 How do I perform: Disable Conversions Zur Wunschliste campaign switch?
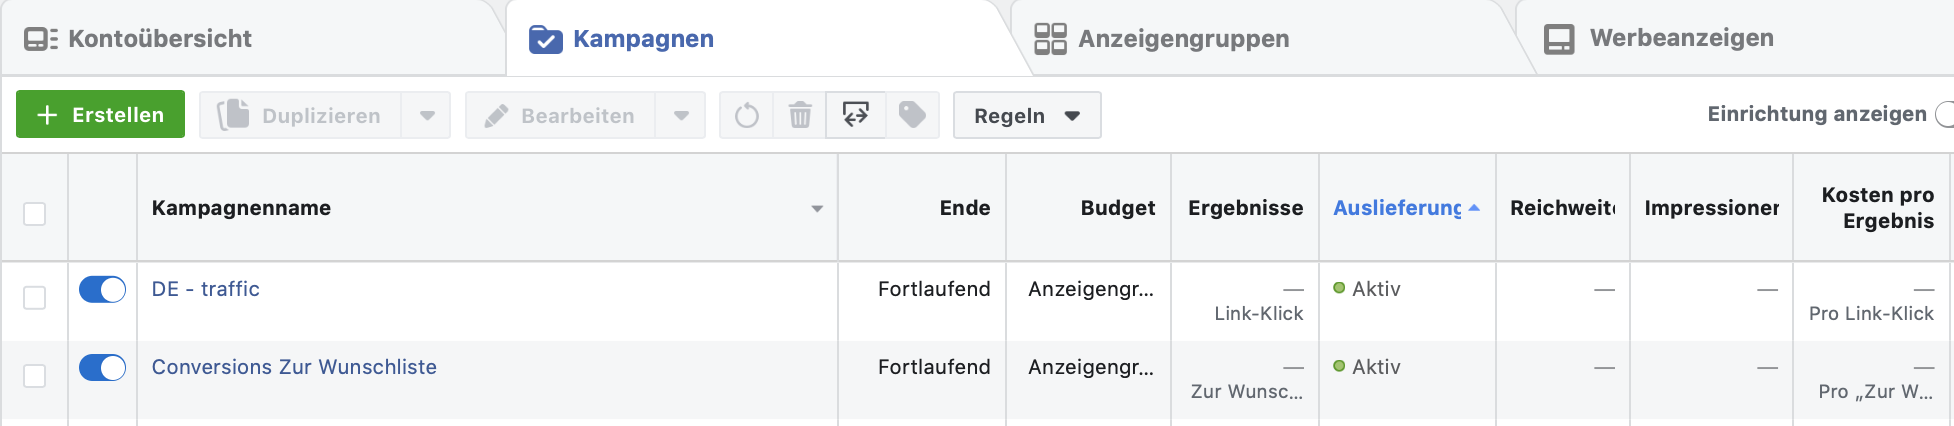tap(102, 367)
